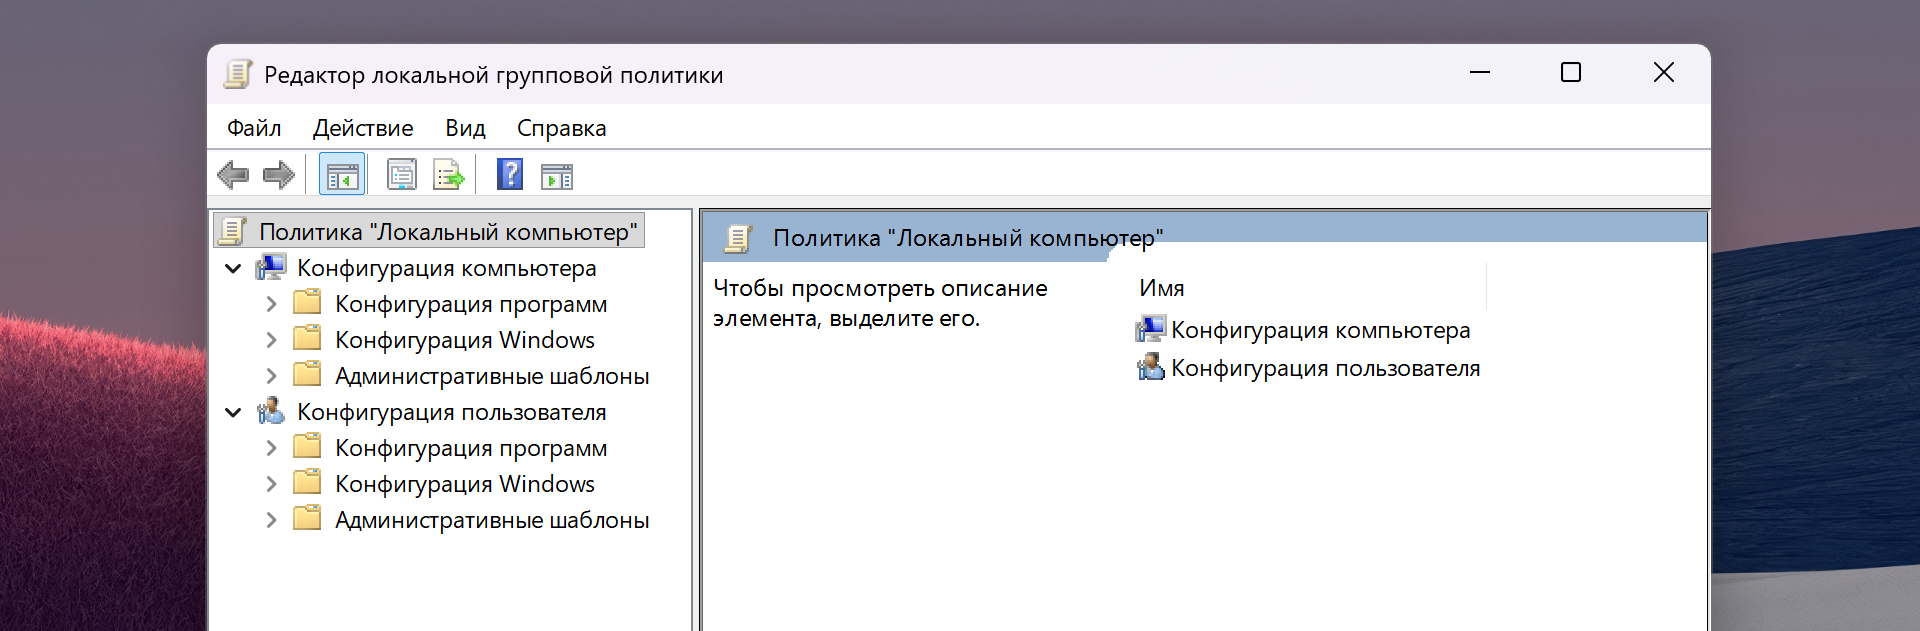Click the Properties toolbar icon

(401, 176)
